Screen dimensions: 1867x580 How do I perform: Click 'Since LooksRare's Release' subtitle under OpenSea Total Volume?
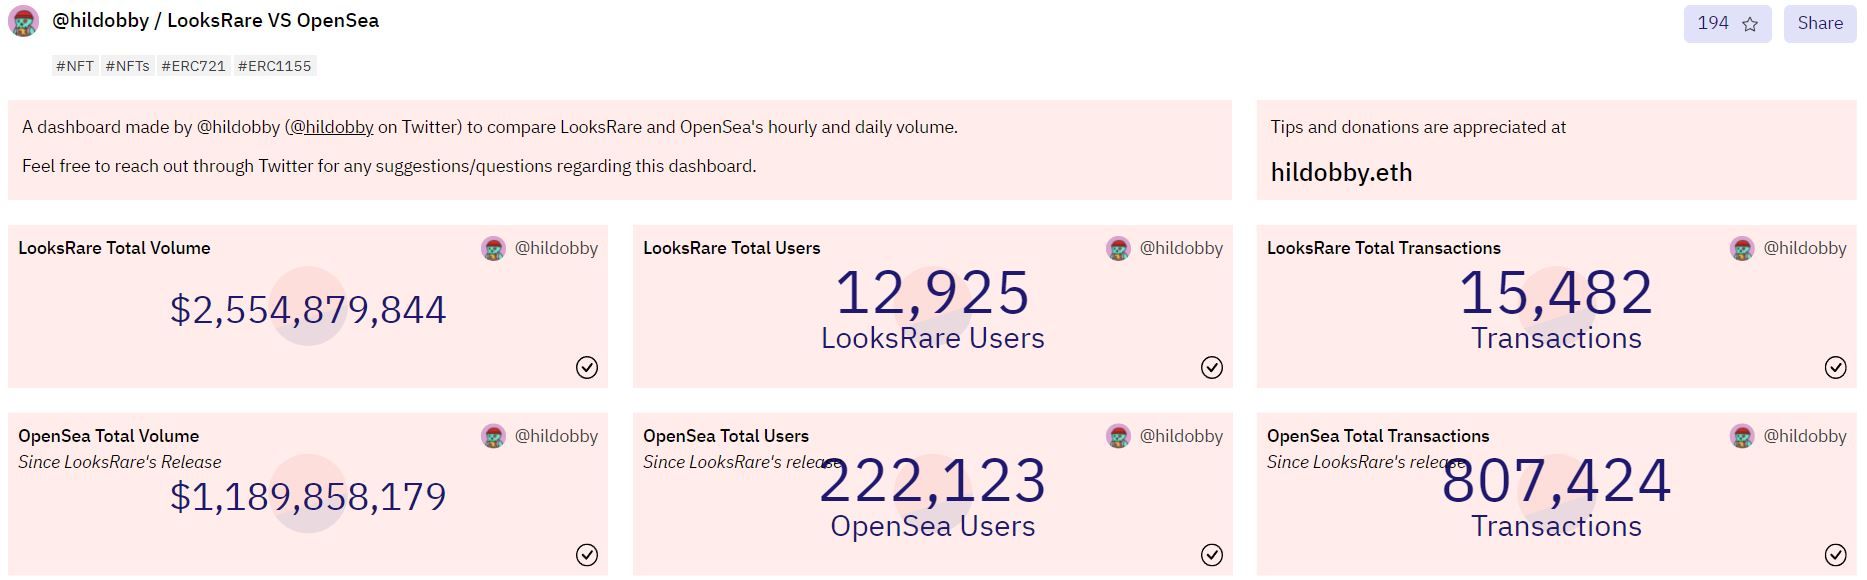[x=120, y=462]
